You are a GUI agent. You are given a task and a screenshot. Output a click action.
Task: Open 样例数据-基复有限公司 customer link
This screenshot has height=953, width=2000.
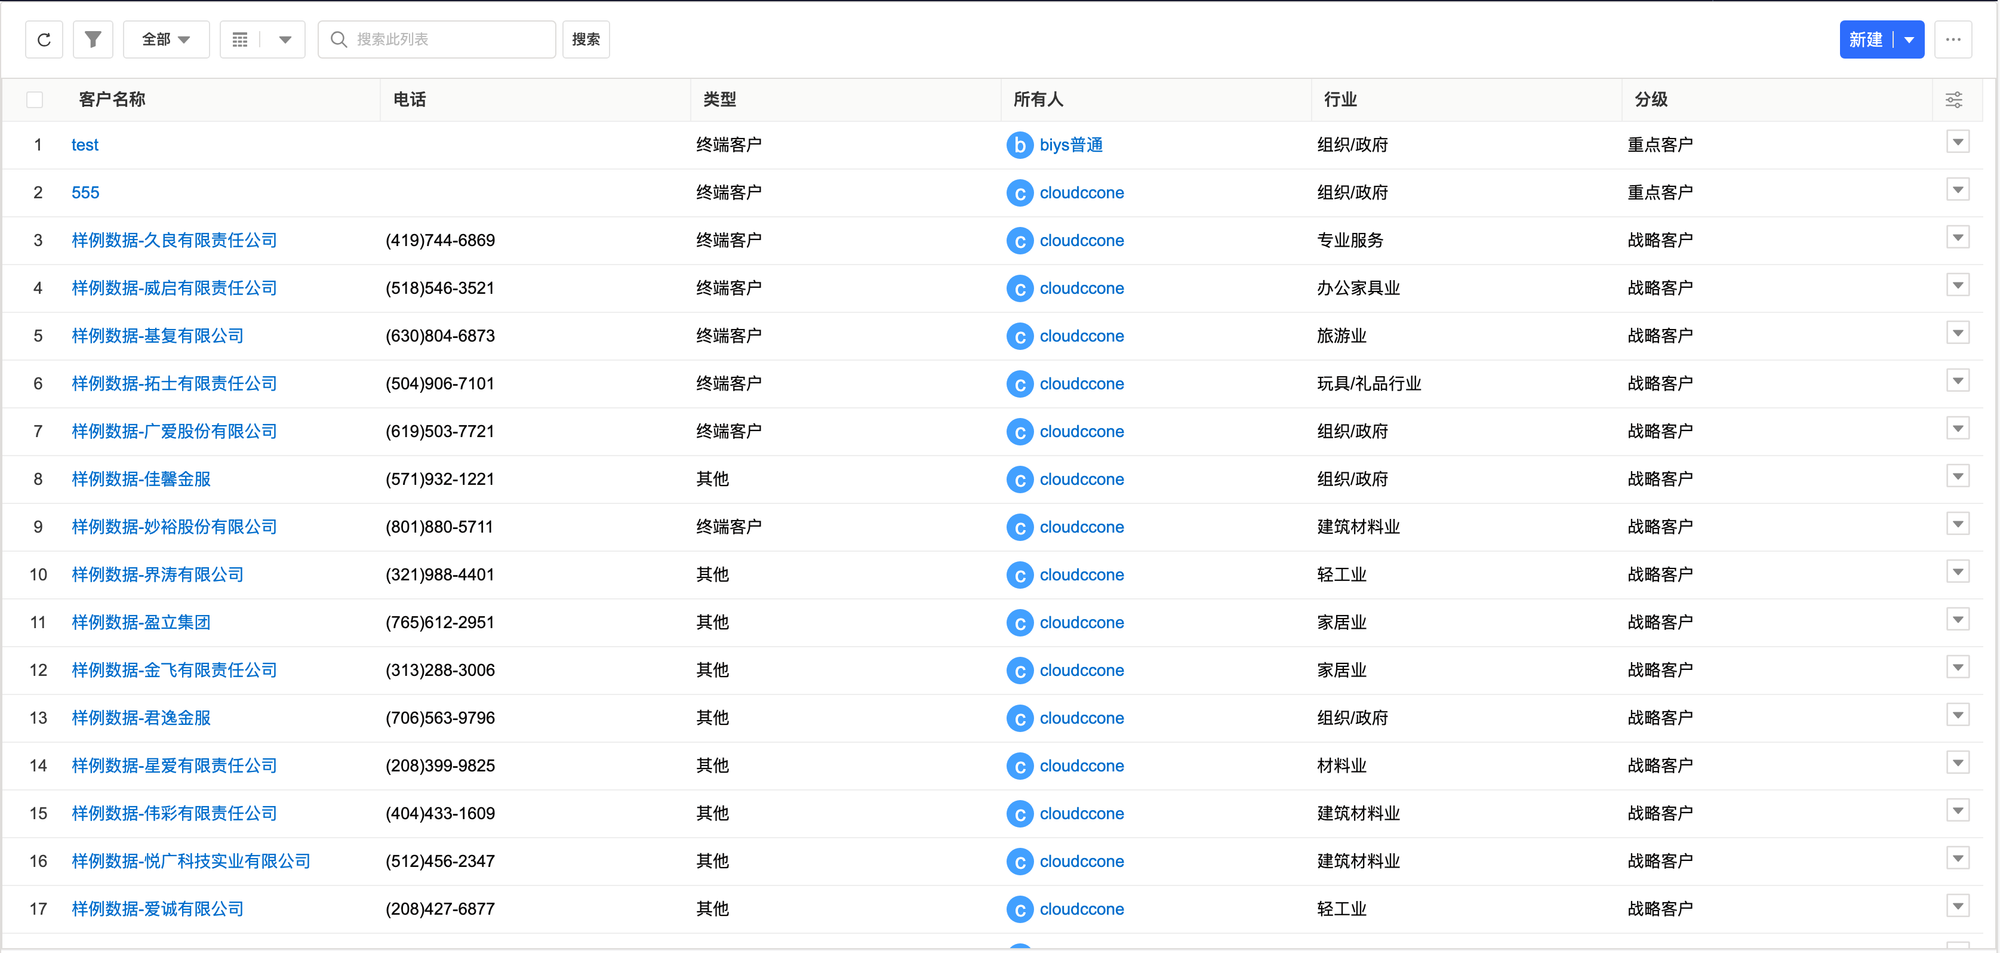158,336
